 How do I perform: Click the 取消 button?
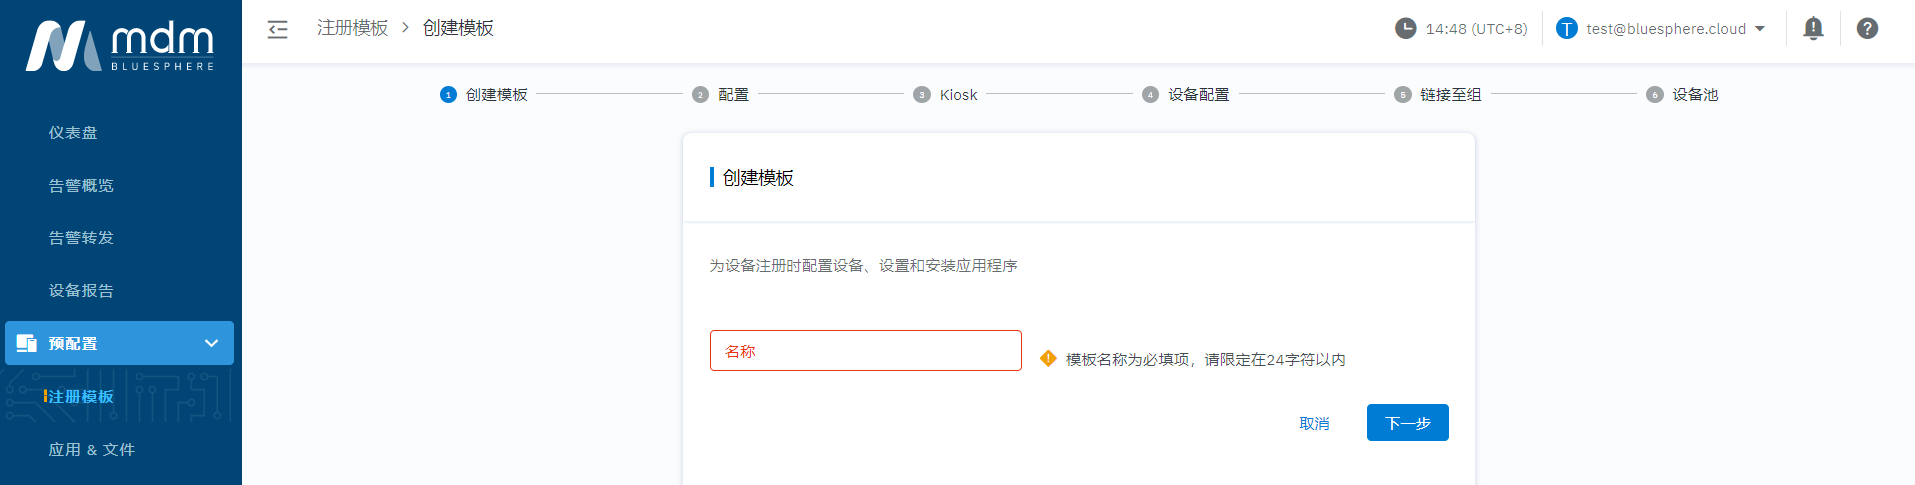tap(1314, 423)
